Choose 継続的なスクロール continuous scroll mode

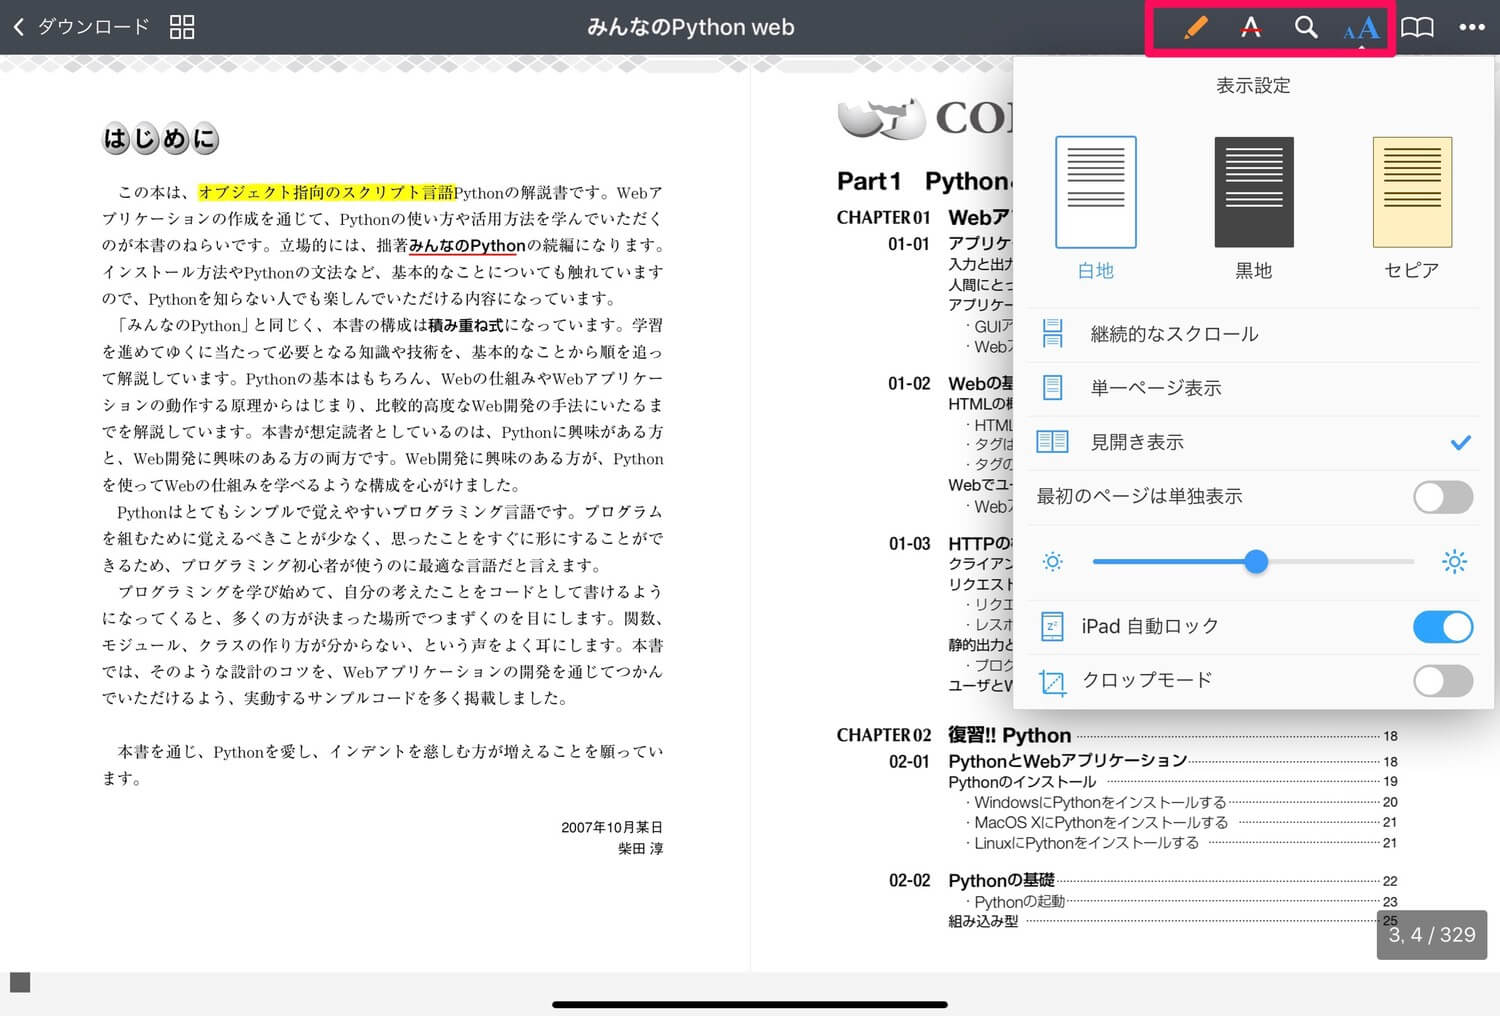[x=1254, y=334]
